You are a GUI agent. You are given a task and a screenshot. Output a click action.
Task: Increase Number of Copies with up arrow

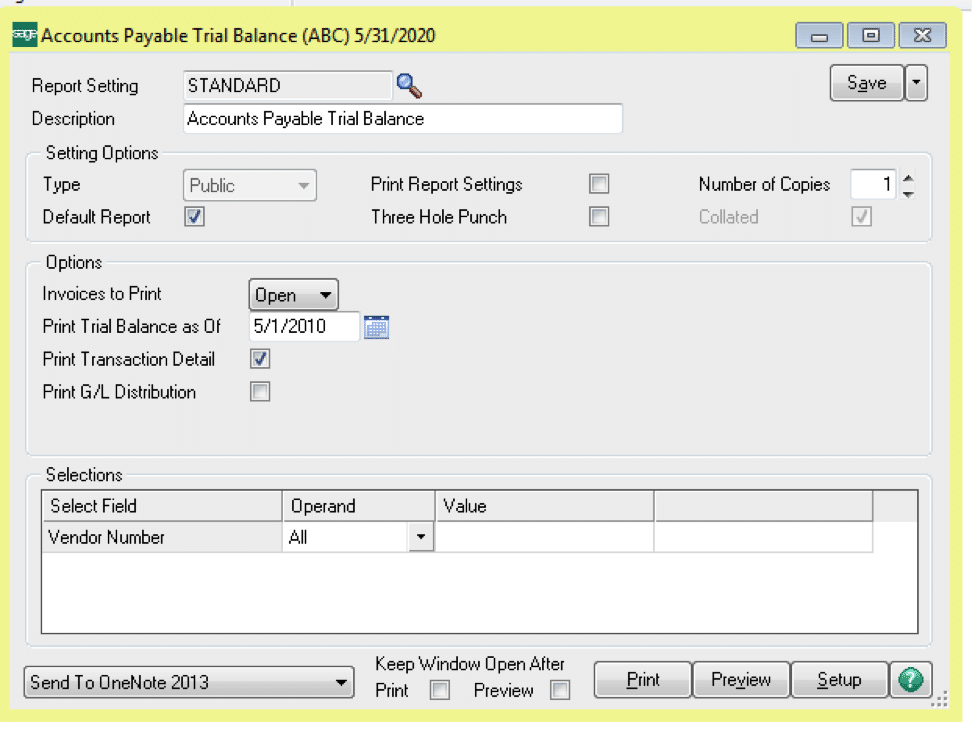coord(908,179)
